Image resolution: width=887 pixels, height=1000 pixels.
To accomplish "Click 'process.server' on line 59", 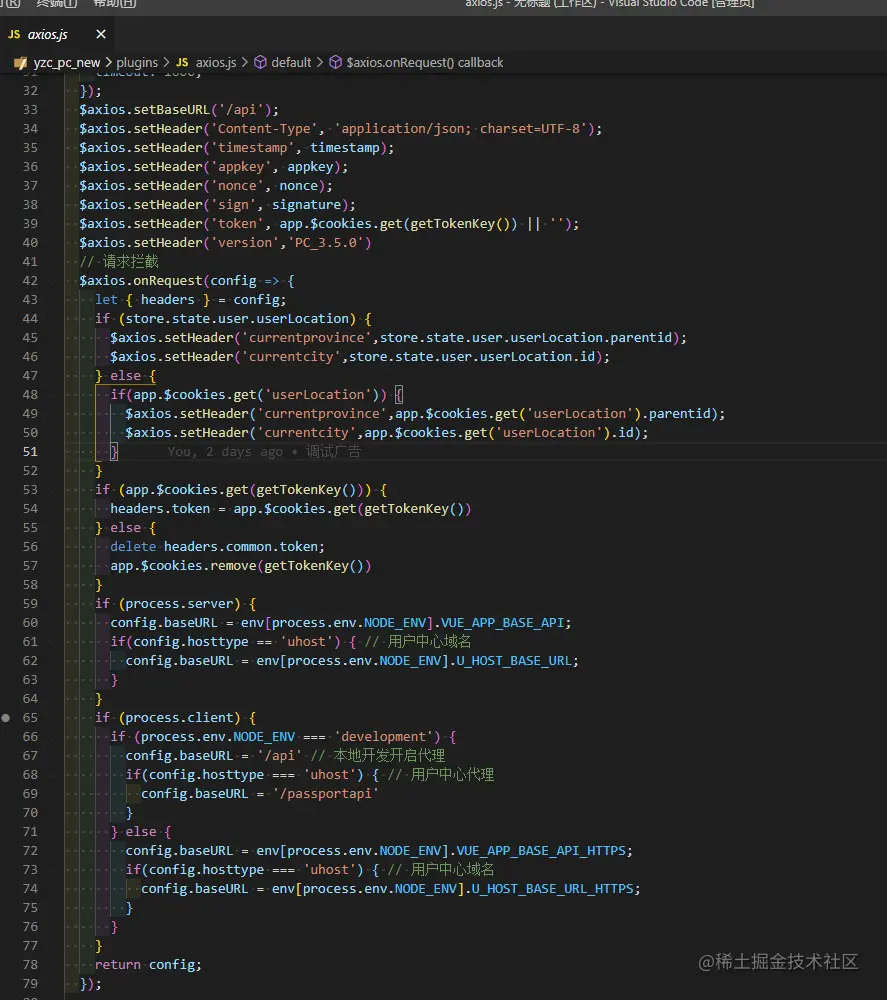I will tap(179, 604).
